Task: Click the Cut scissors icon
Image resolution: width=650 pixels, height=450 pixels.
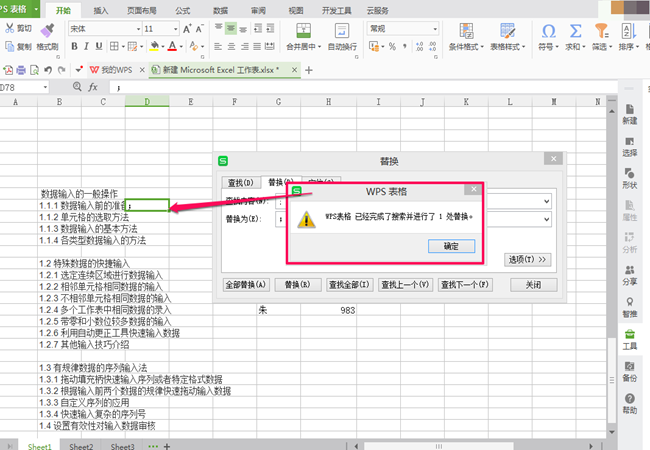Action: 10,28
